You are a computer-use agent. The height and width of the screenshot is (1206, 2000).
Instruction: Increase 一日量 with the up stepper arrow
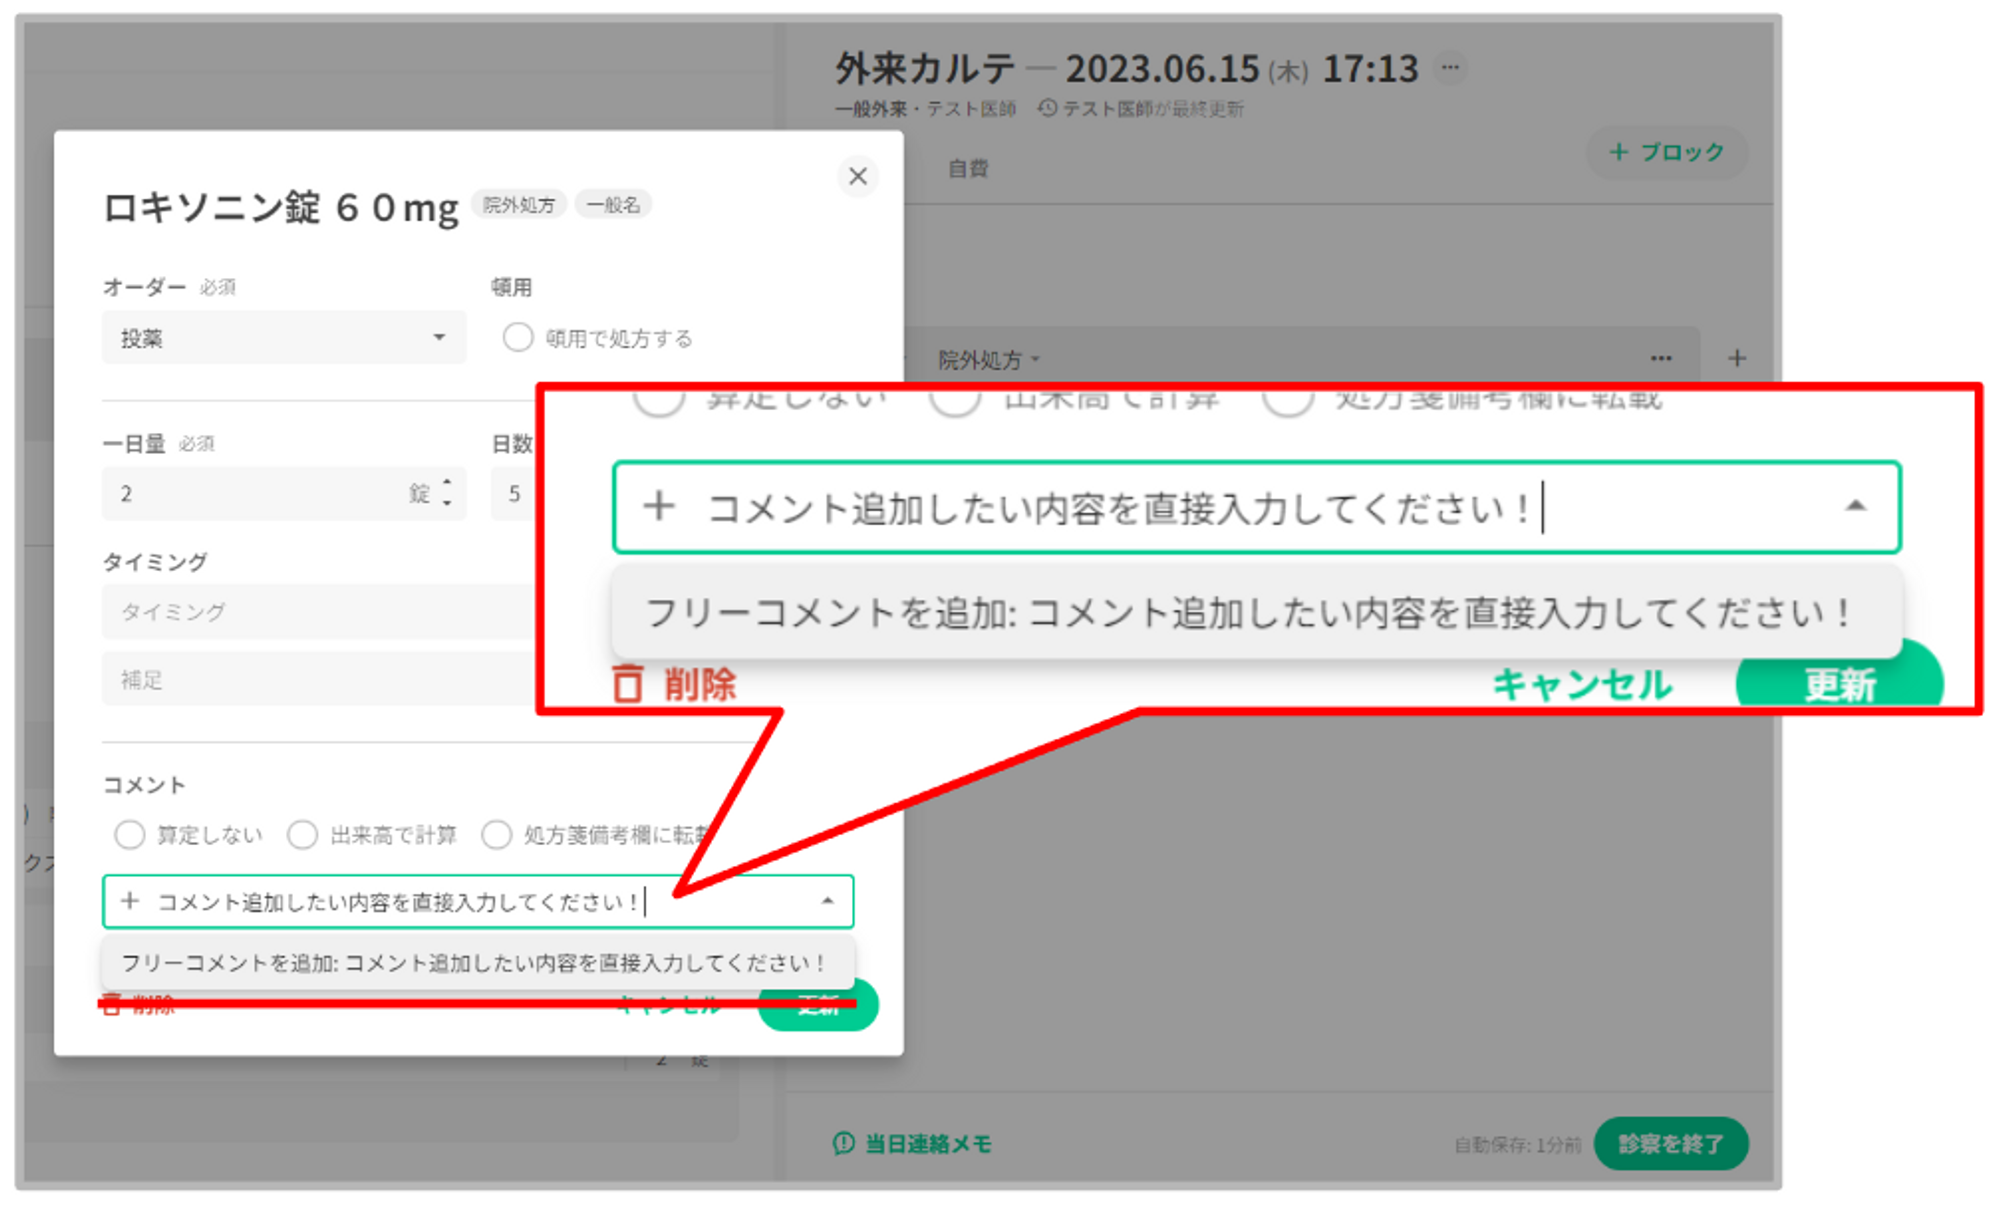pos(447,483)
